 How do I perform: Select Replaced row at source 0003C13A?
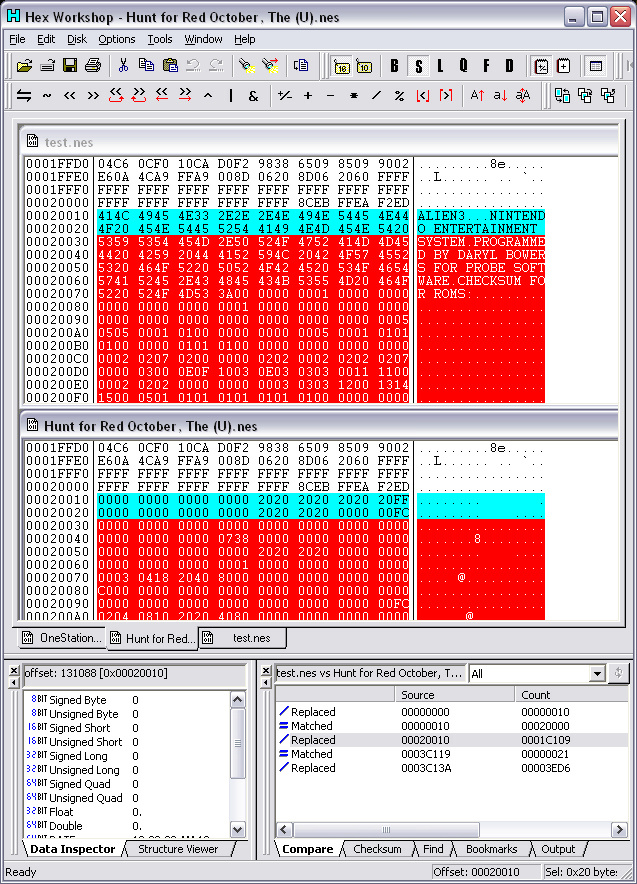[452, 768]
